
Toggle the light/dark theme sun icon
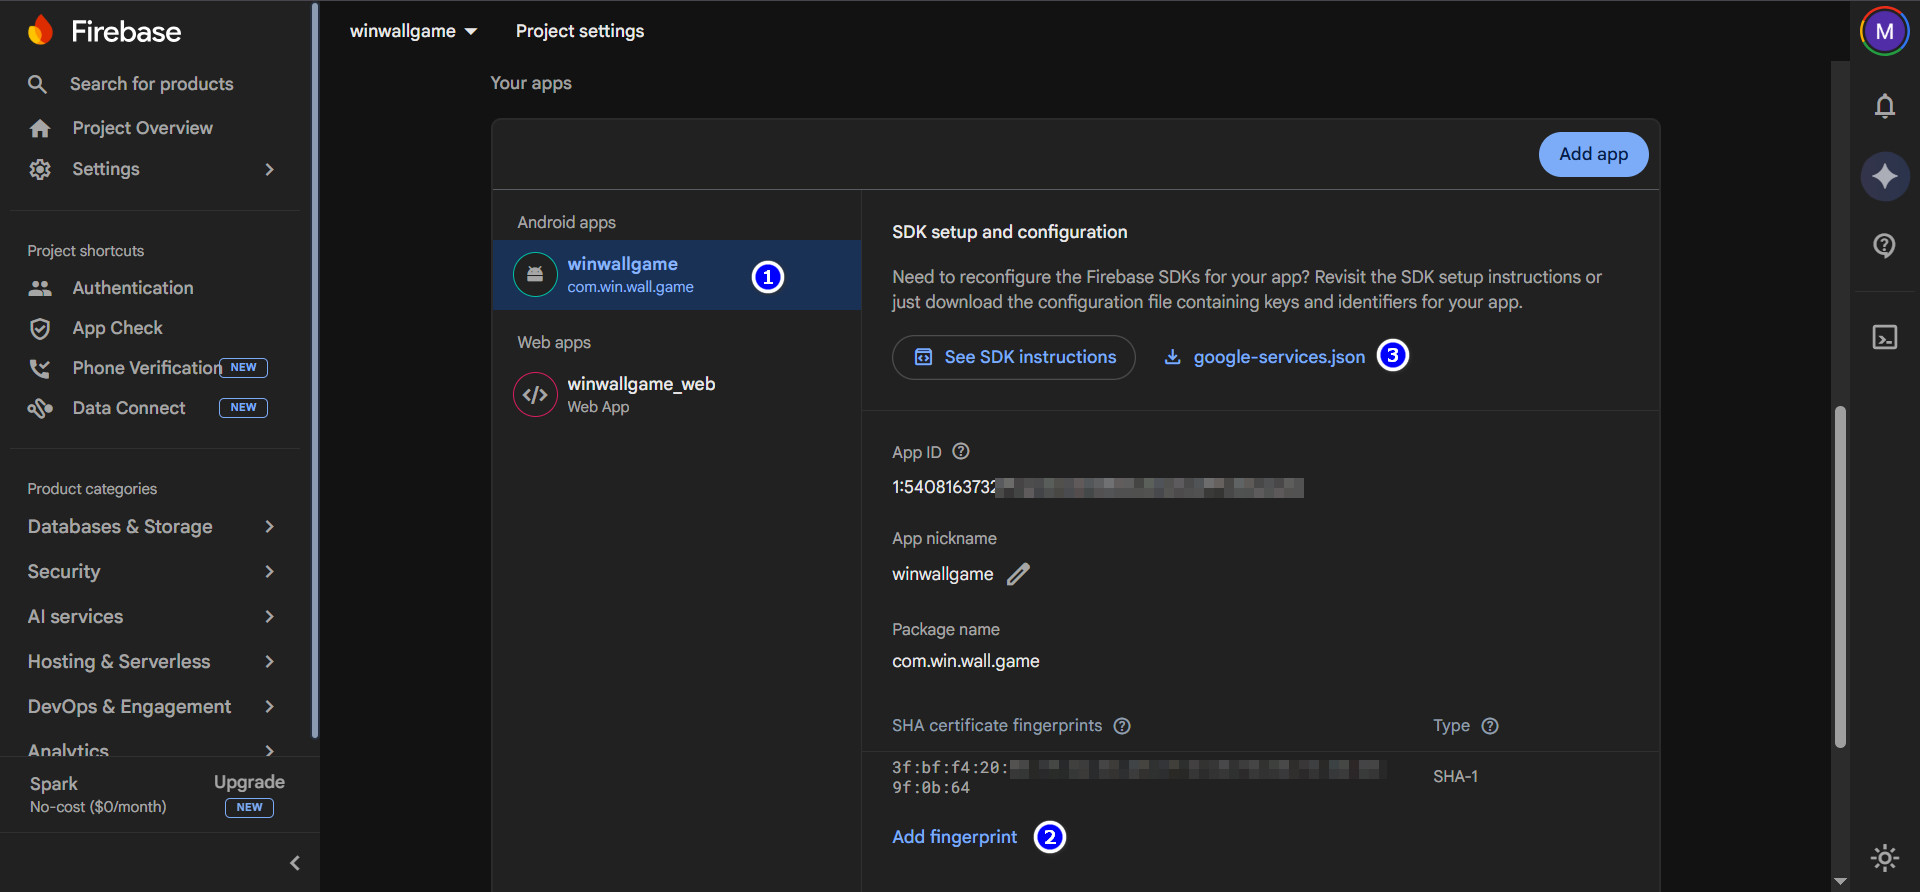point(1885,858)
